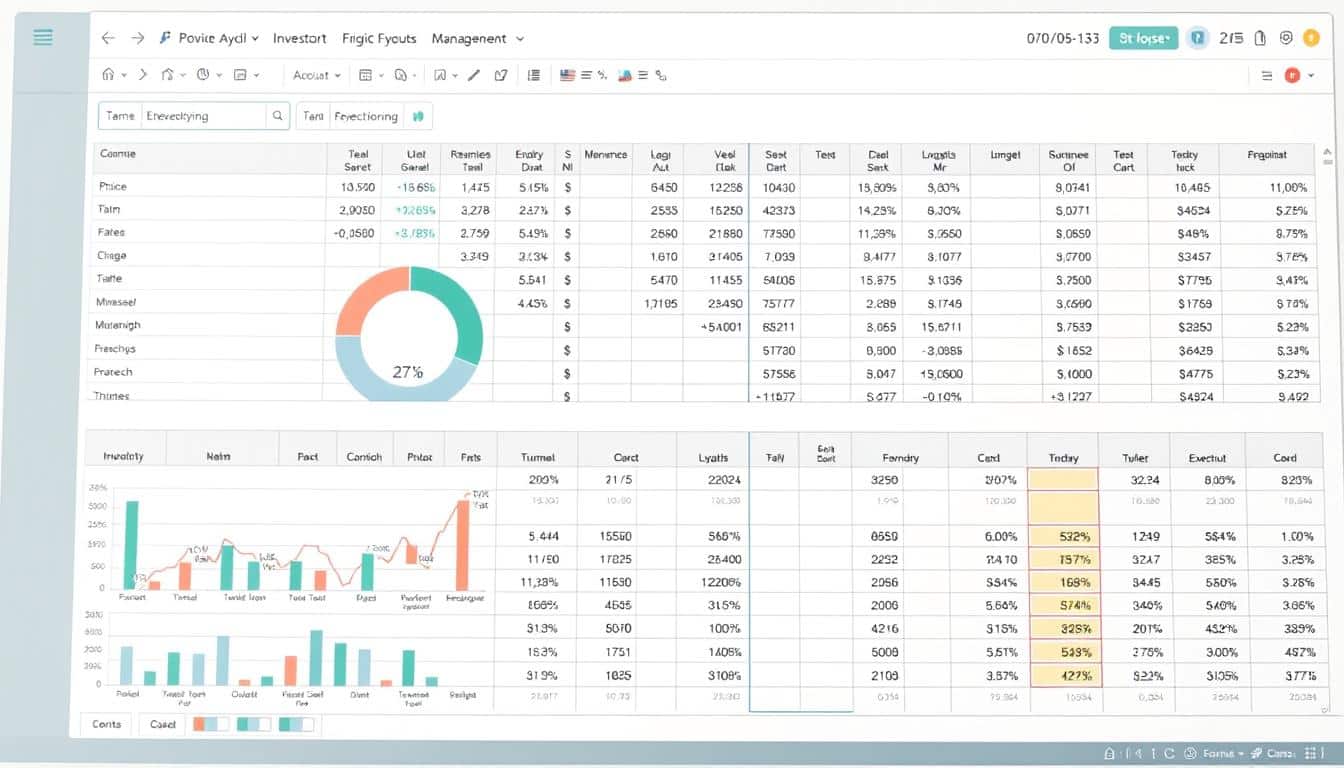This screenshot has width=1344, height=768.
Task: Select the Freschys row label
Action: [116, 349]
